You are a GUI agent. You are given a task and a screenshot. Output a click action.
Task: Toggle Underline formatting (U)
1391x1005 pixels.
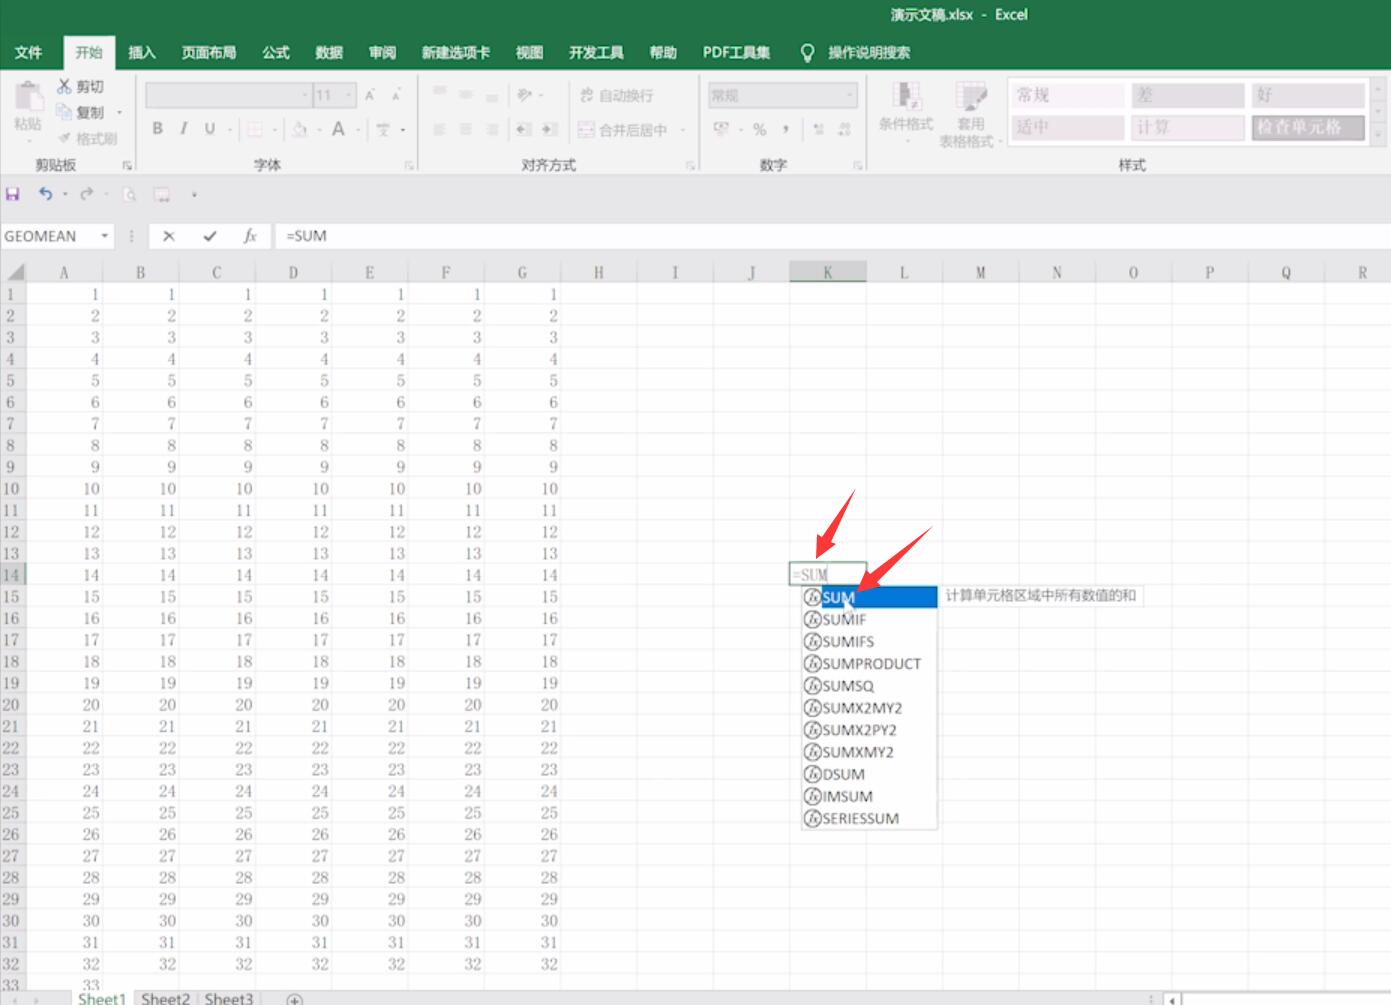(210, 128)
